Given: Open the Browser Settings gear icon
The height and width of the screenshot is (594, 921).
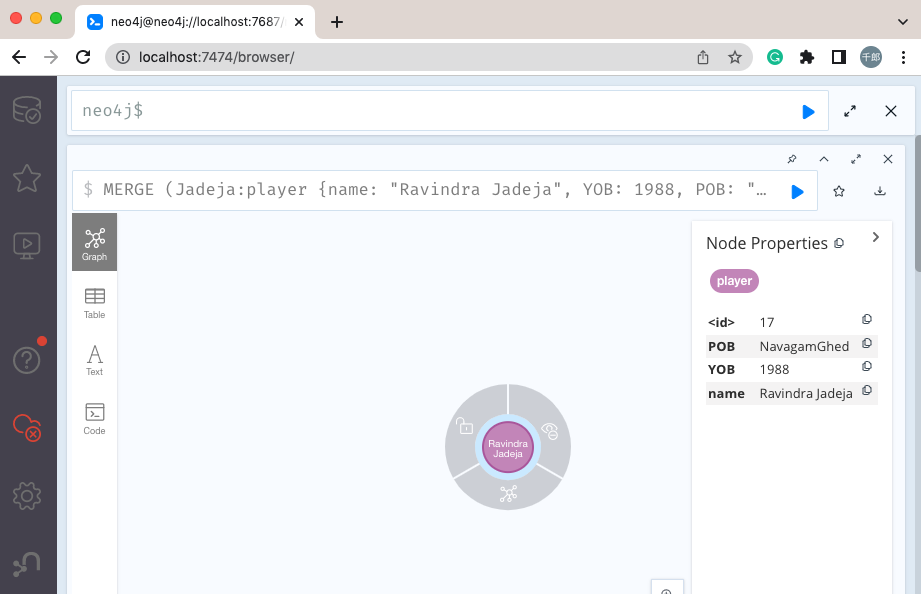Looking at the screenshot, I should (27, 496).
